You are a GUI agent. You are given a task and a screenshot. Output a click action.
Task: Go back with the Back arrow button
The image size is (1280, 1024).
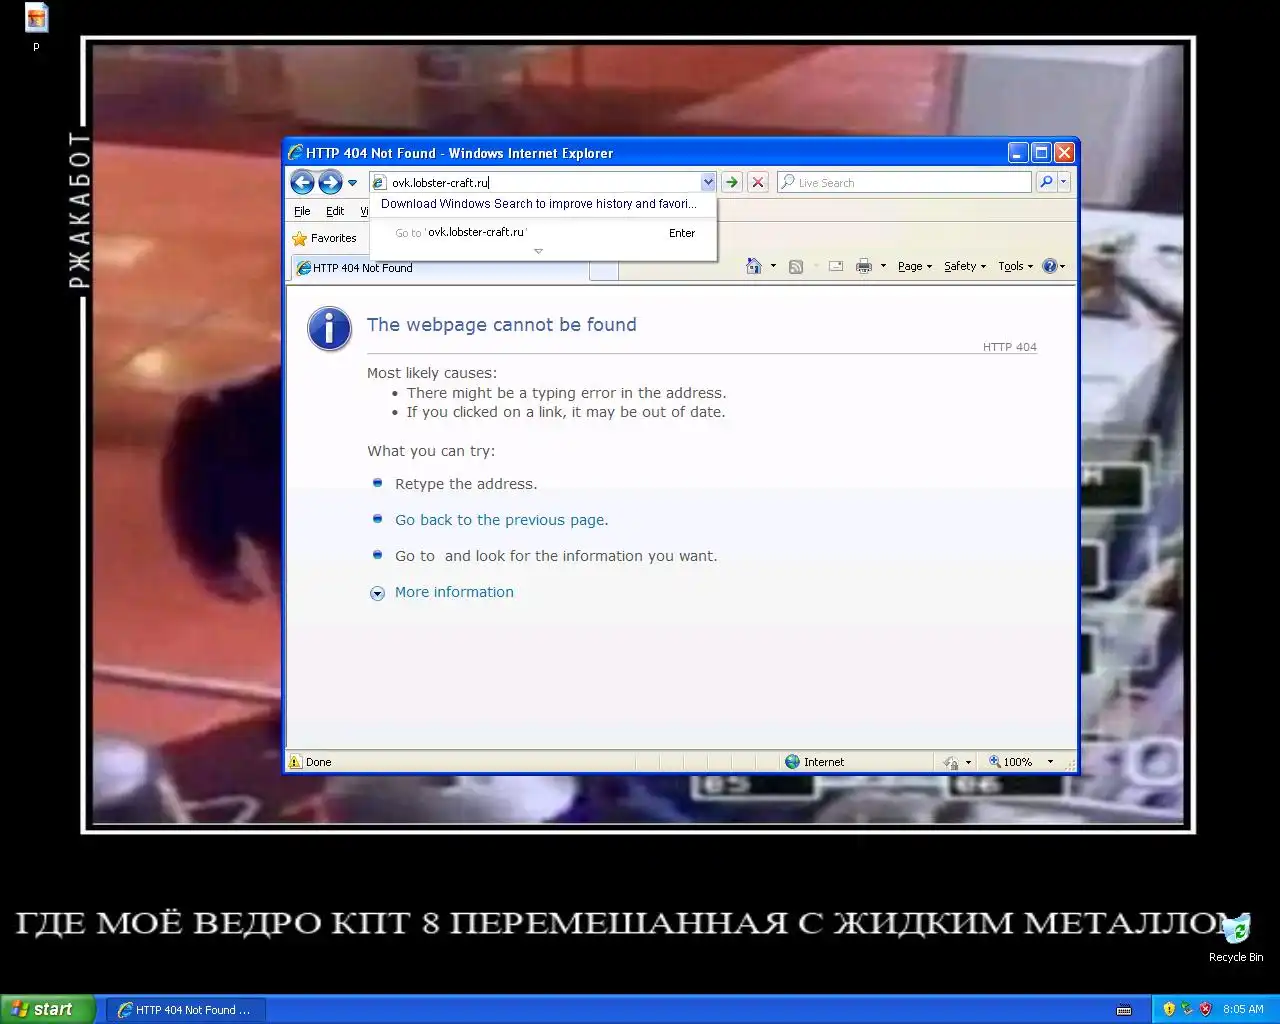[302, 182]
